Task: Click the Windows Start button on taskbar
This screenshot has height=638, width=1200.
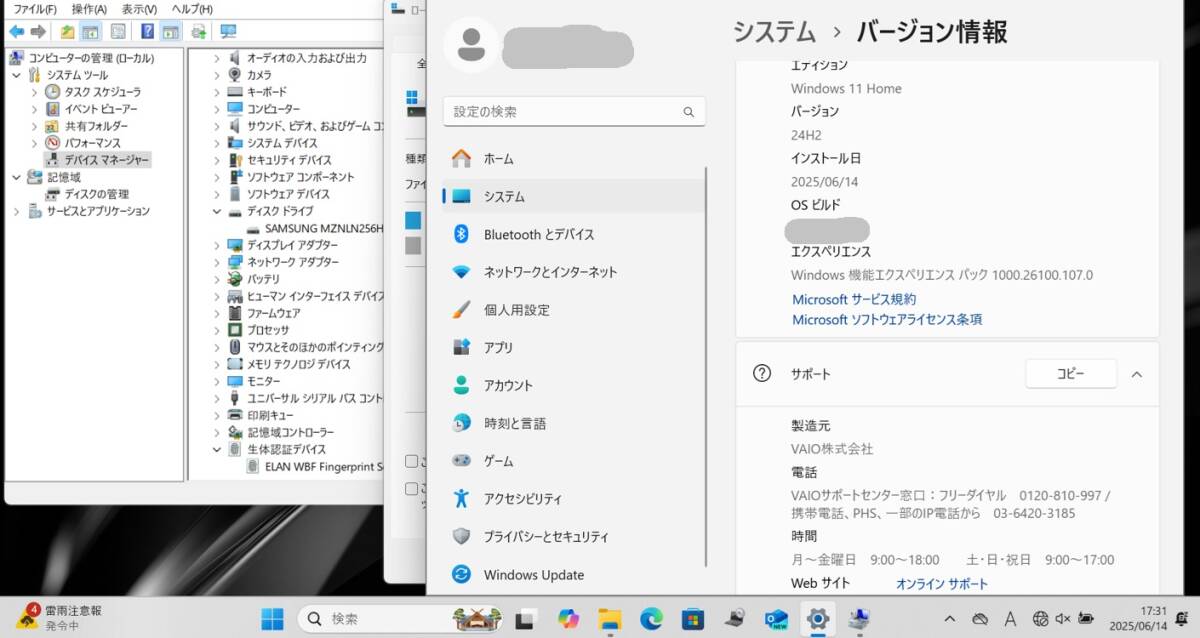Action: point(272,619)
